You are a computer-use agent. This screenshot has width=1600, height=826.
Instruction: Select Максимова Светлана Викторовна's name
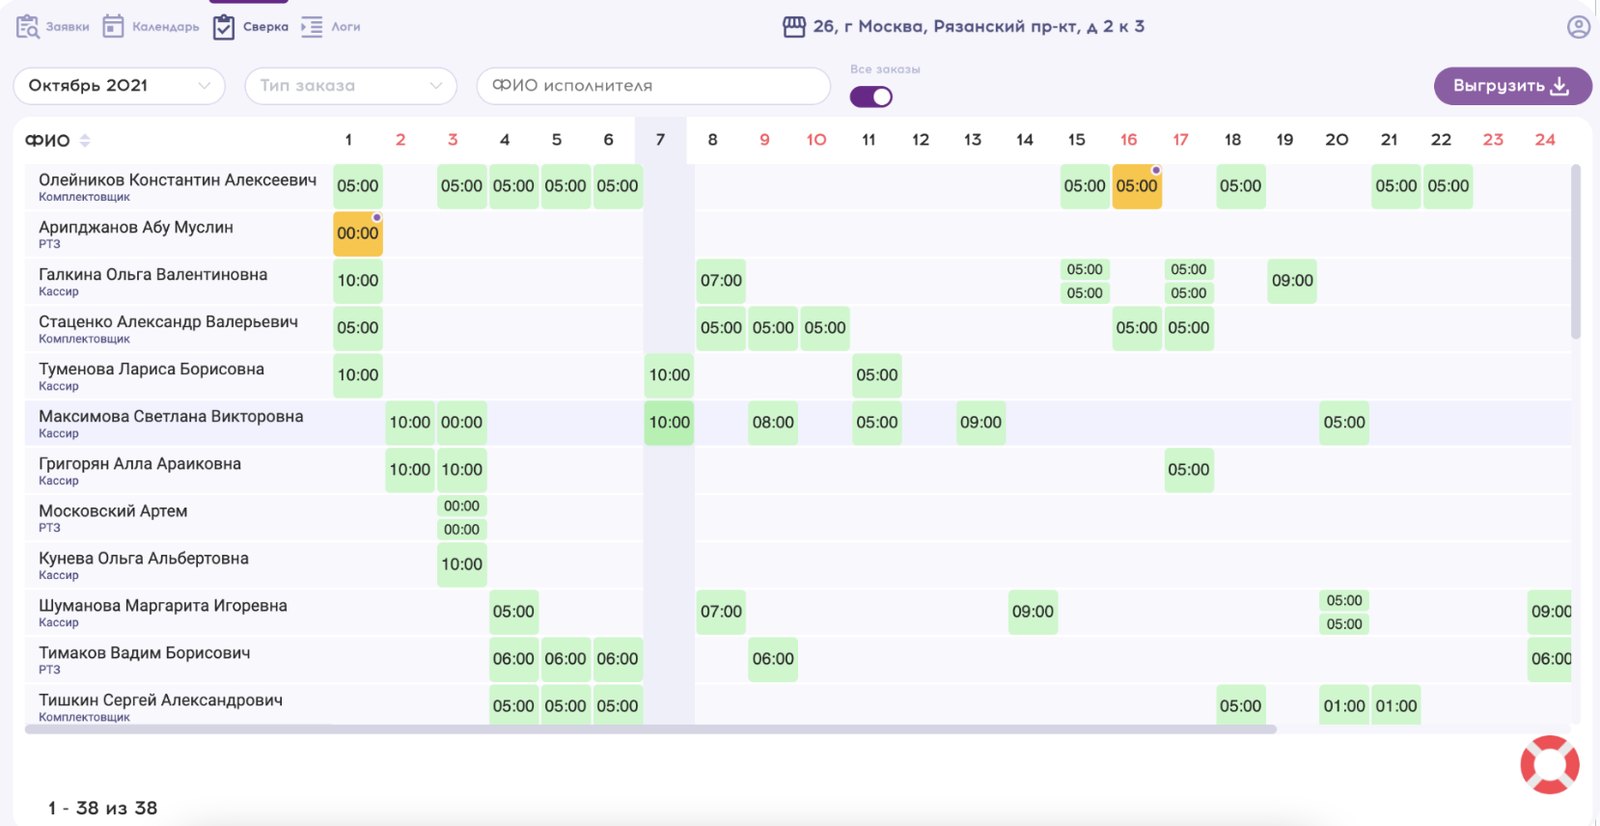(x=171, y=416)
